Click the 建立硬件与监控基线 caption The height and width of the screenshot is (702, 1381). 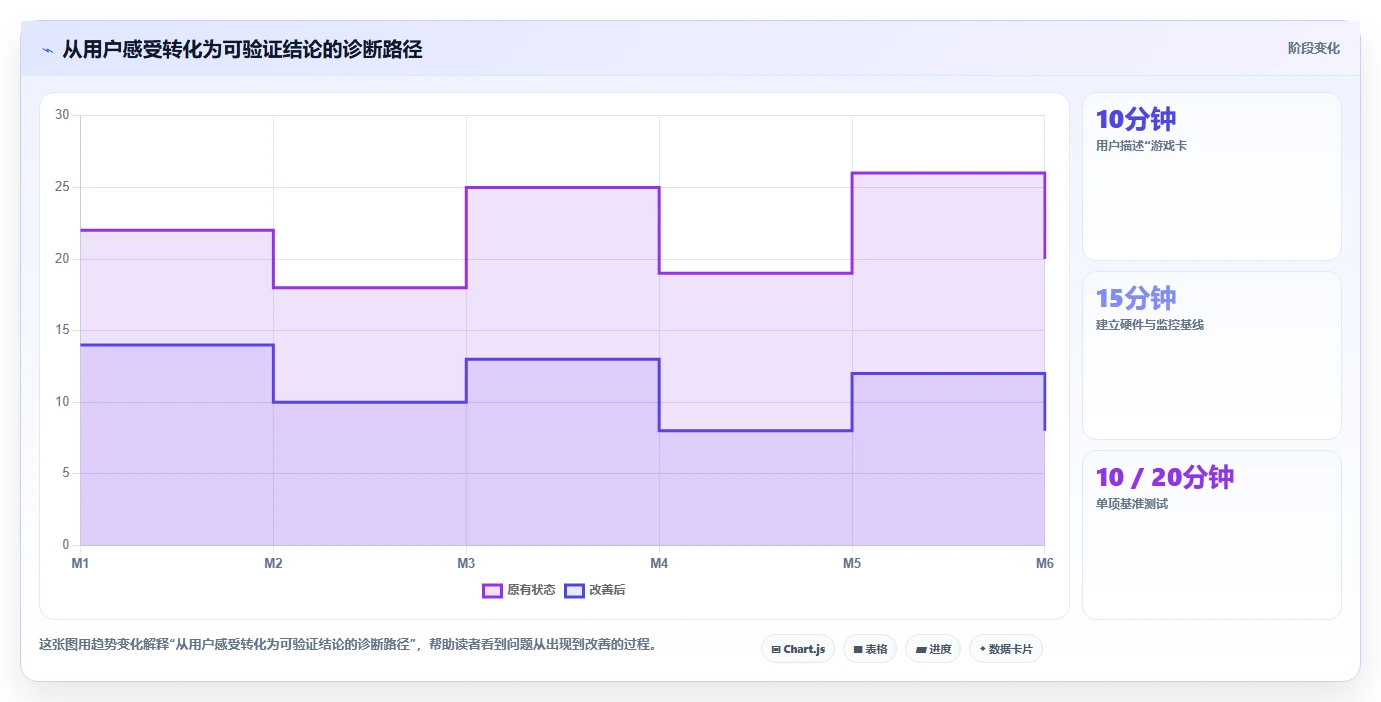click(1149, 325)
